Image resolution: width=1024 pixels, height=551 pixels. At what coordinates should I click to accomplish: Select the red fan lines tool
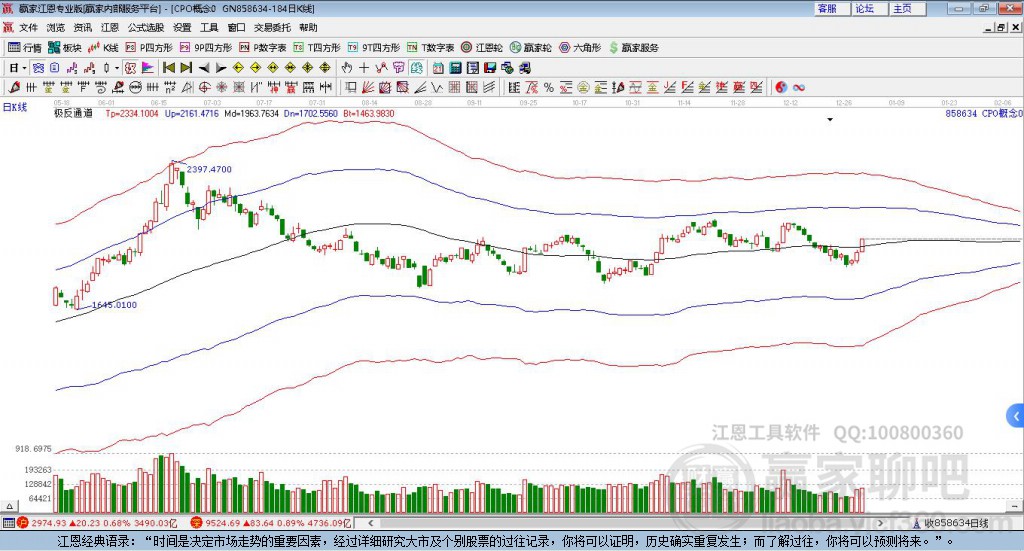pos(368,87)
